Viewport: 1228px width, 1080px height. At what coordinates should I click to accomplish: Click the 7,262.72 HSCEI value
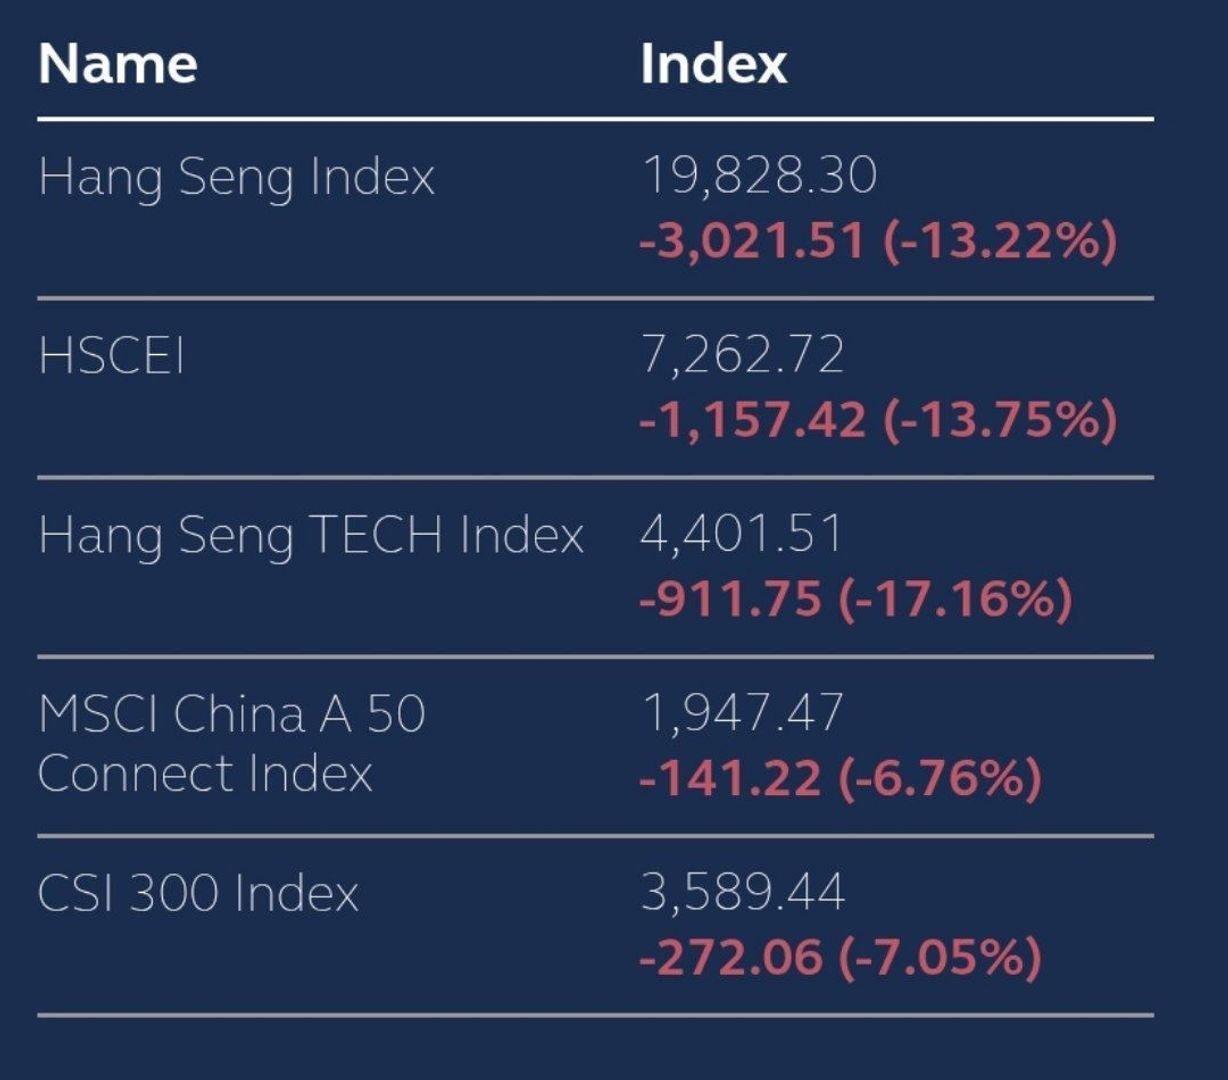742,355
